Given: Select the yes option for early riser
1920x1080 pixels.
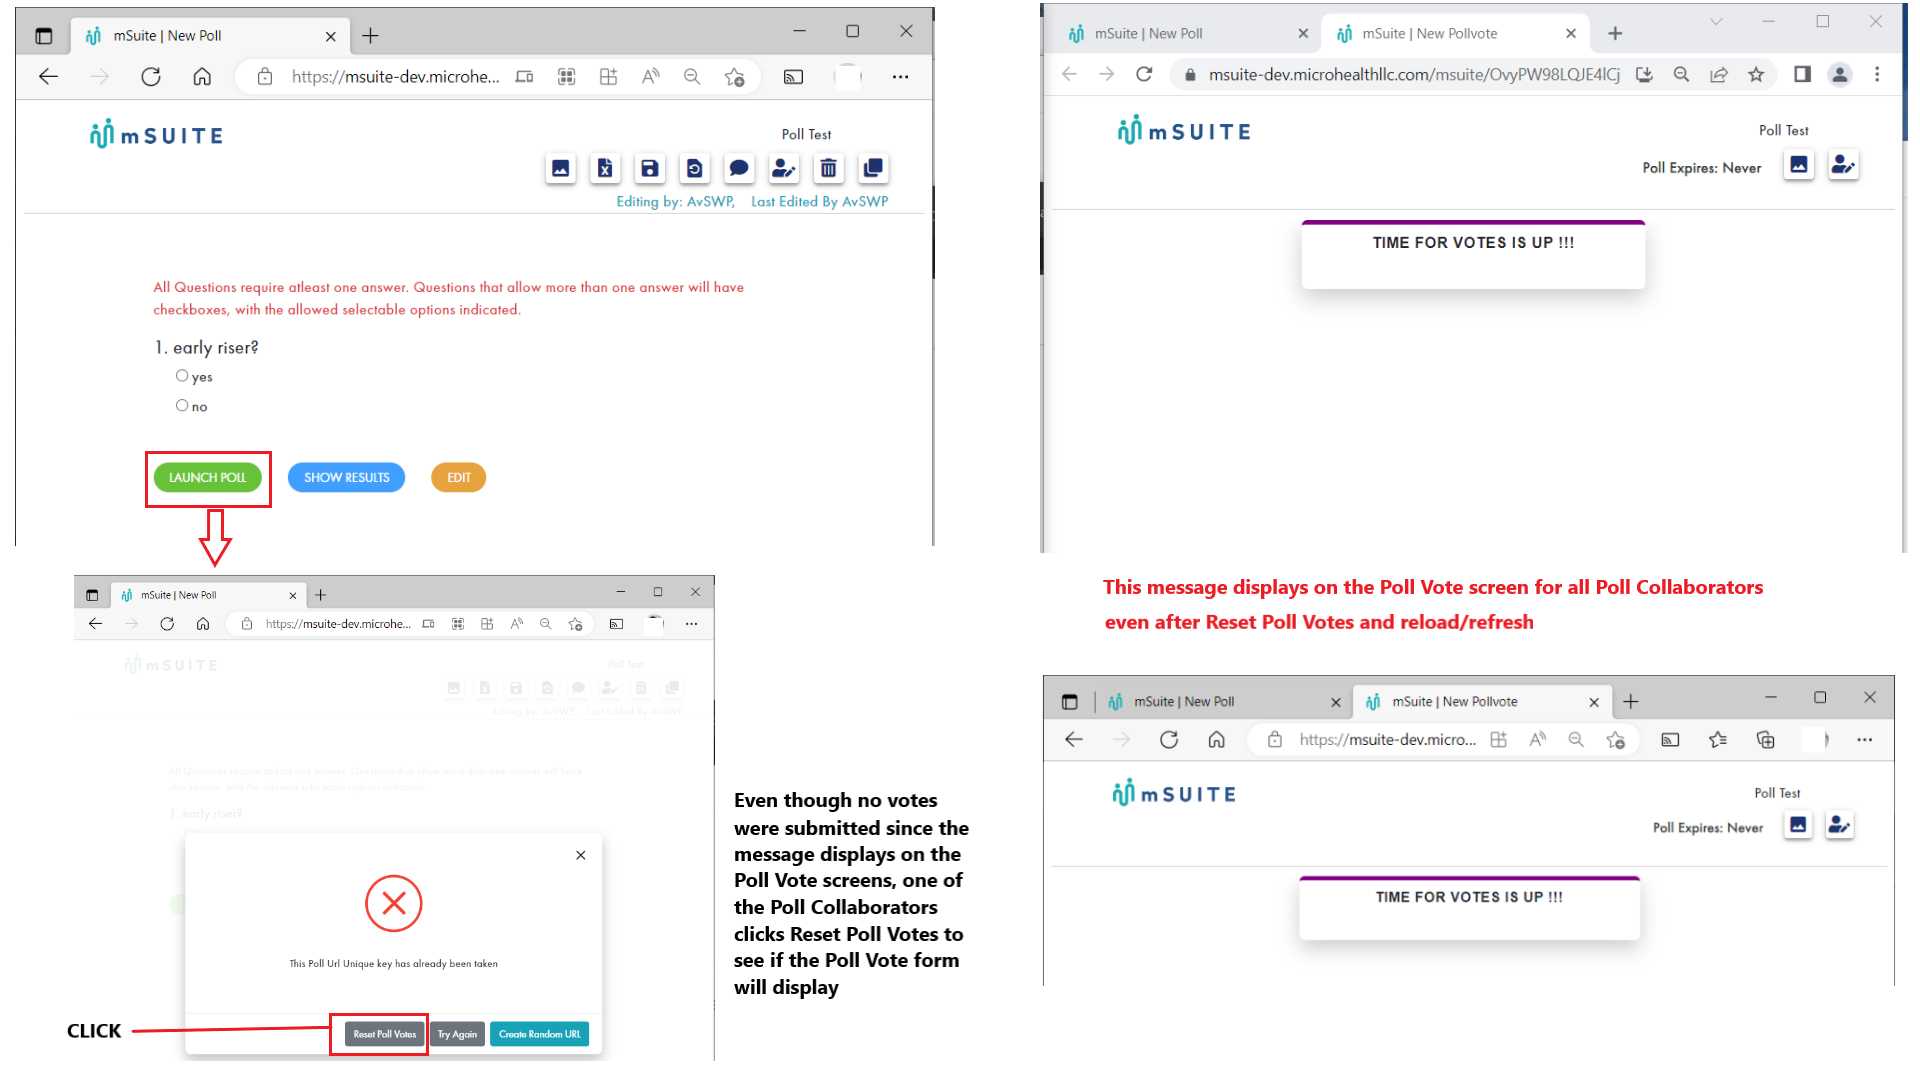Looking at the screenshot, I should tap(181, 375).
